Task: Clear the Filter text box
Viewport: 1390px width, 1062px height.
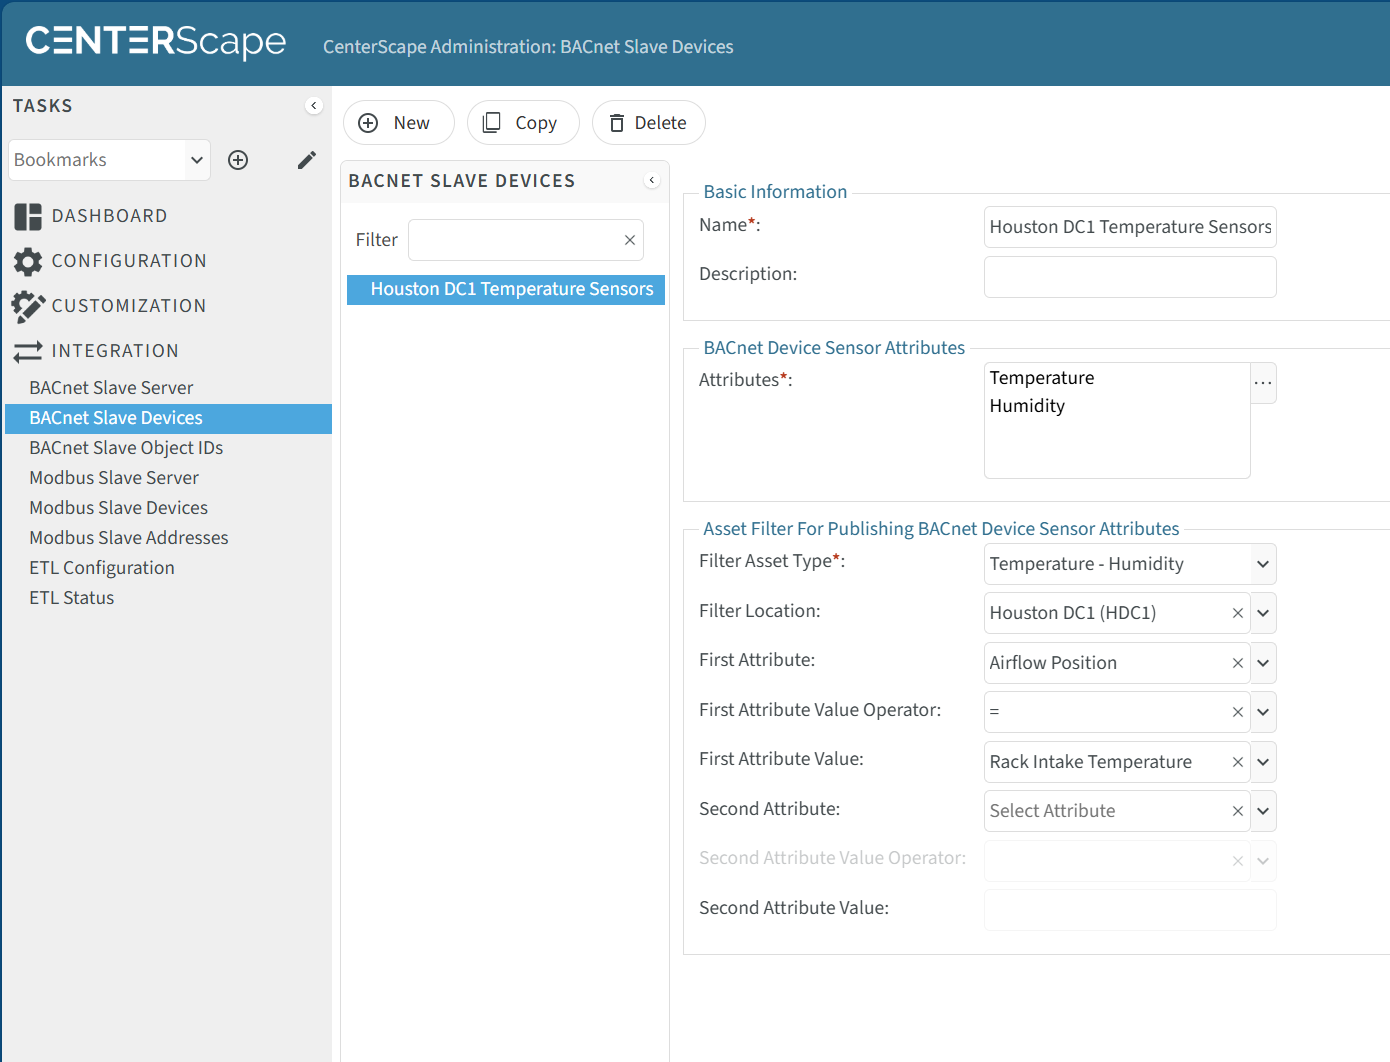Action: coord(630,240)
